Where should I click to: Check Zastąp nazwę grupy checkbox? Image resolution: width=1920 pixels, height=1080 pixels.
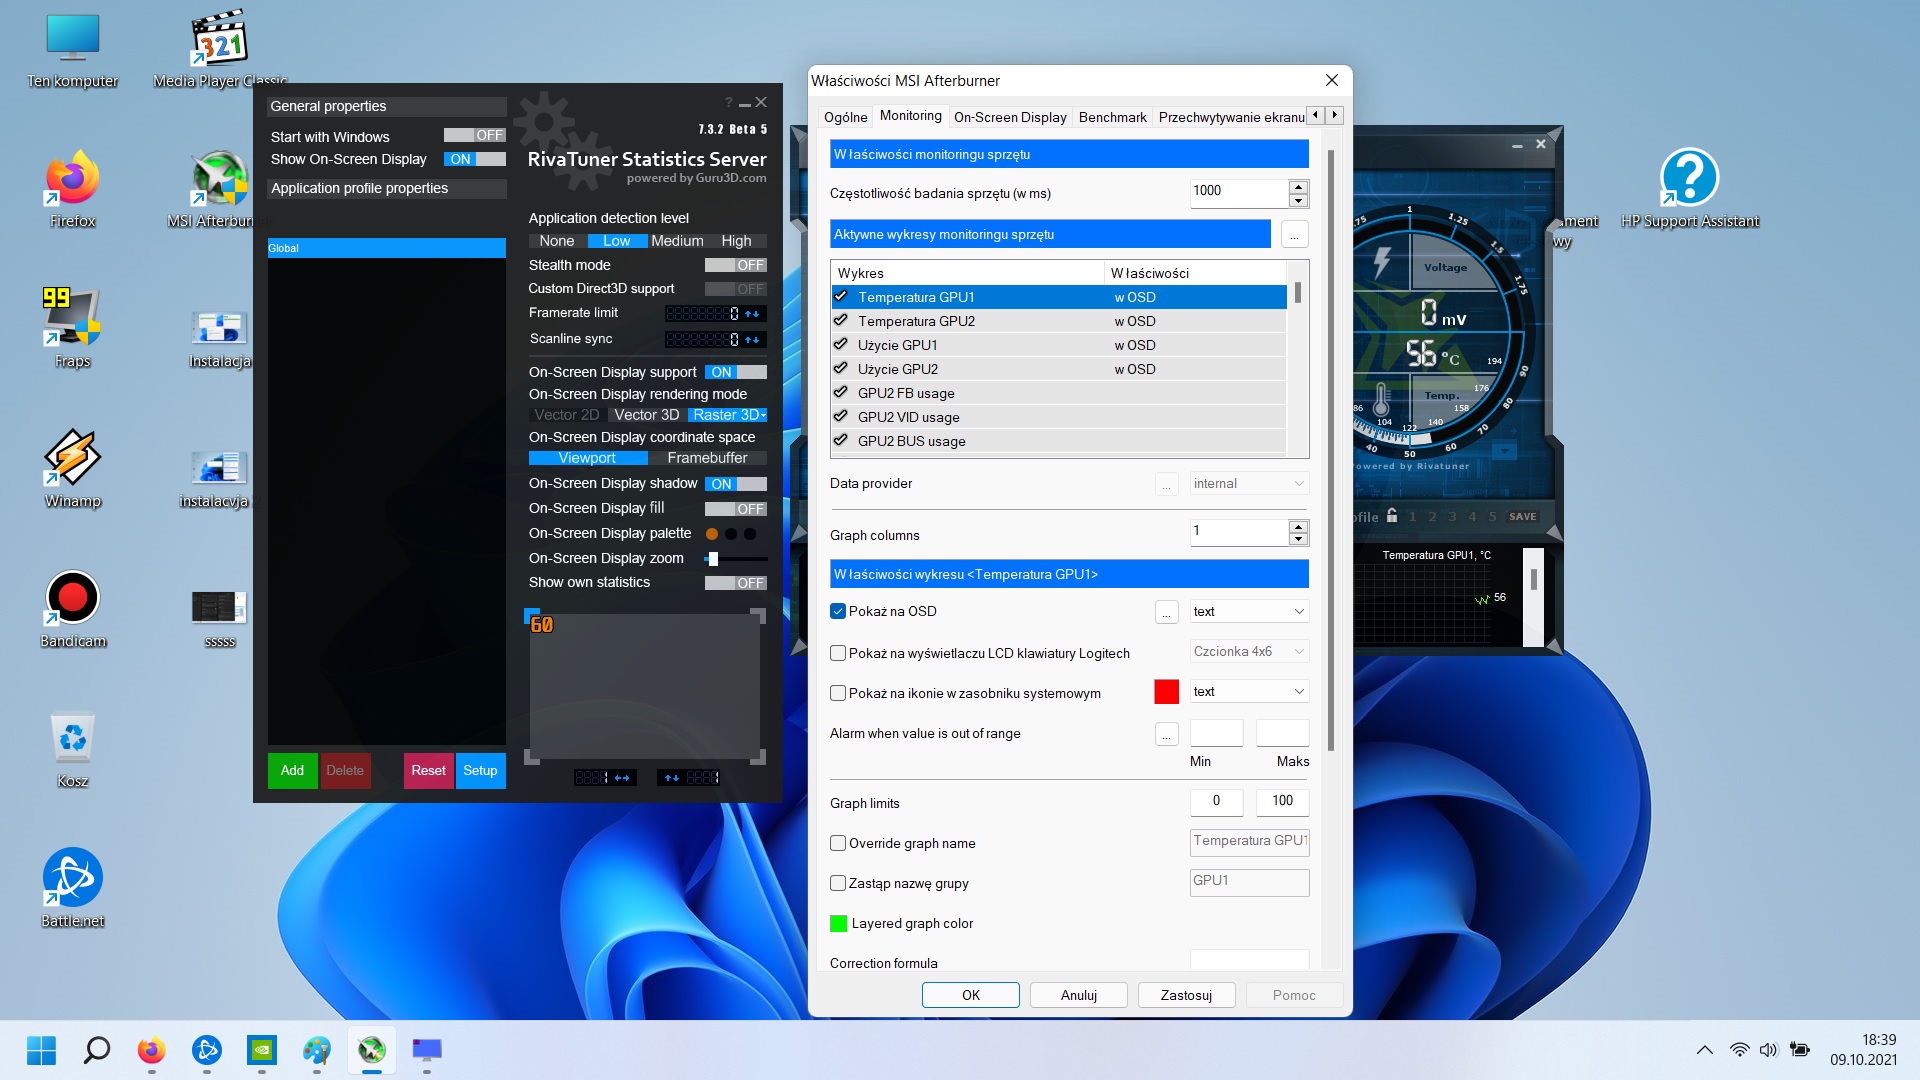(x=838, y=883)
